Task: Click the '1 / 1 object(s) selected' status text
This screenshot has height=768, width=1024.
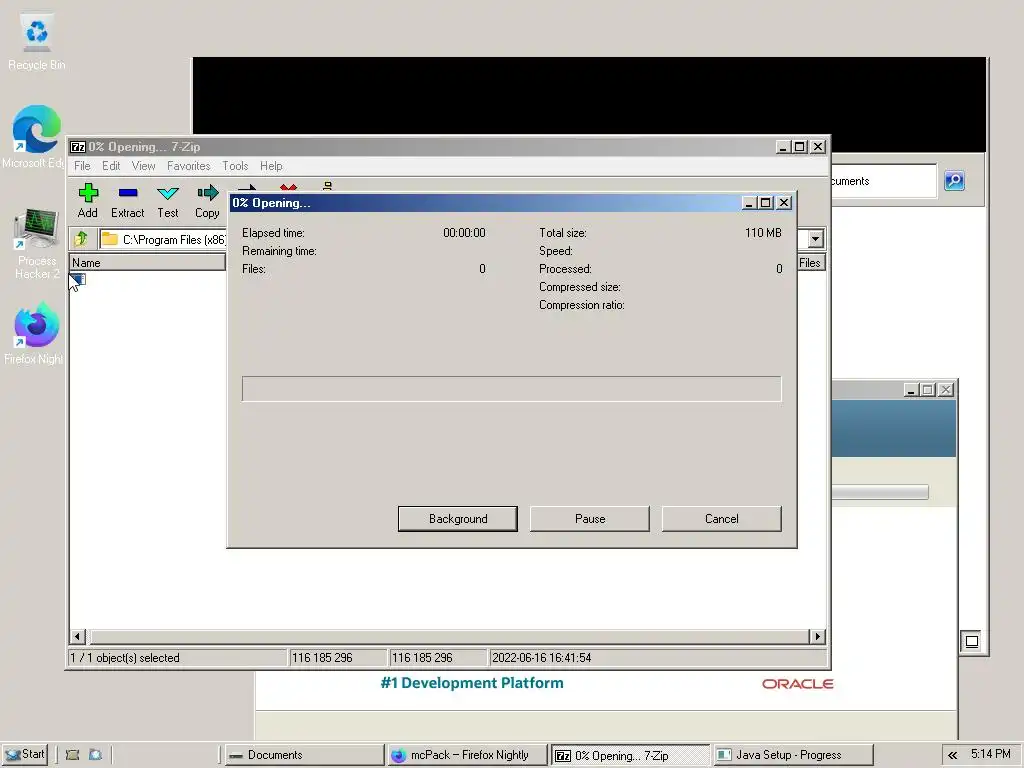Action: tap(125, 658)
